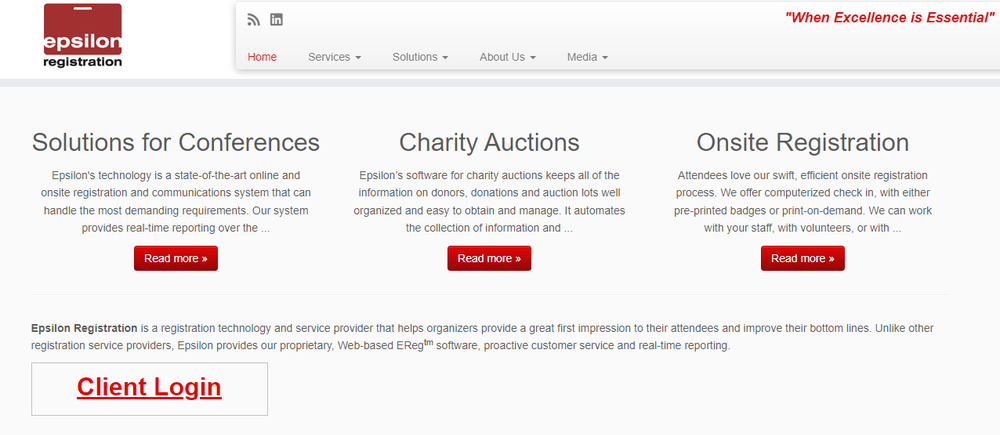The width and height of the screenshot is (1000, 435).
Task: Read more about Onsite Registration
Action: coord(802,258)
